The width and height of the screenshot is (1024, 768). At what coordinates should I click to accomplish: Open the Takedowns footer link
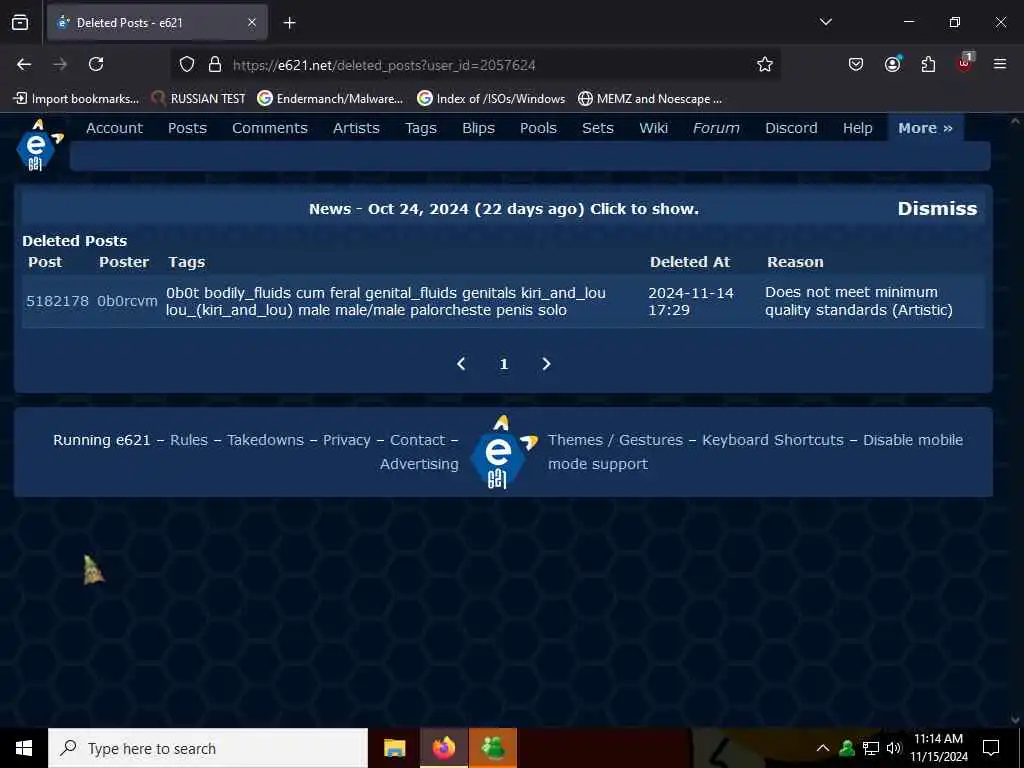coord(265,440)
